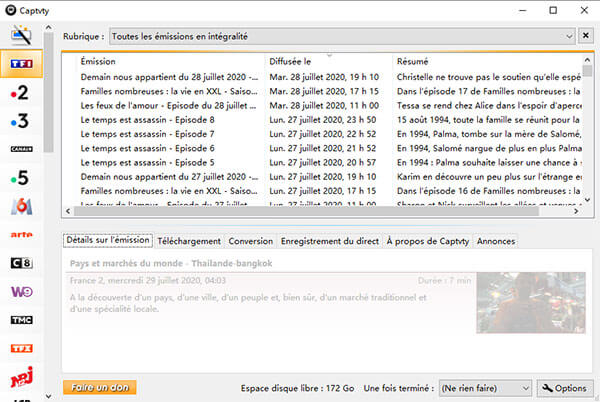
Task: Select the TF1 channel icon
Action: (21, 63)
